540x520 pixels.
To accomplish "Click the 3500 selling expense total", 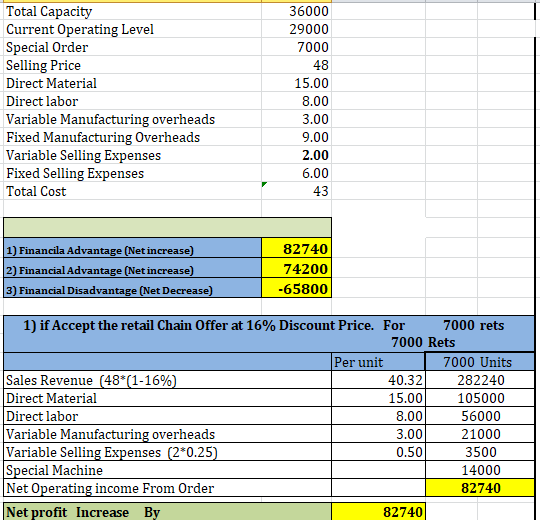I will point(480,452).
